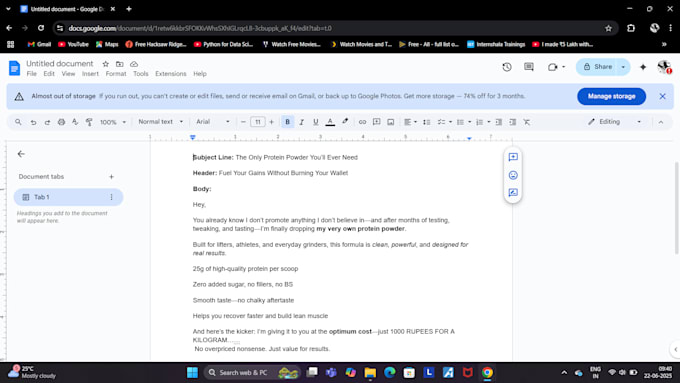Open the Insert menu

tap(90, 74)
